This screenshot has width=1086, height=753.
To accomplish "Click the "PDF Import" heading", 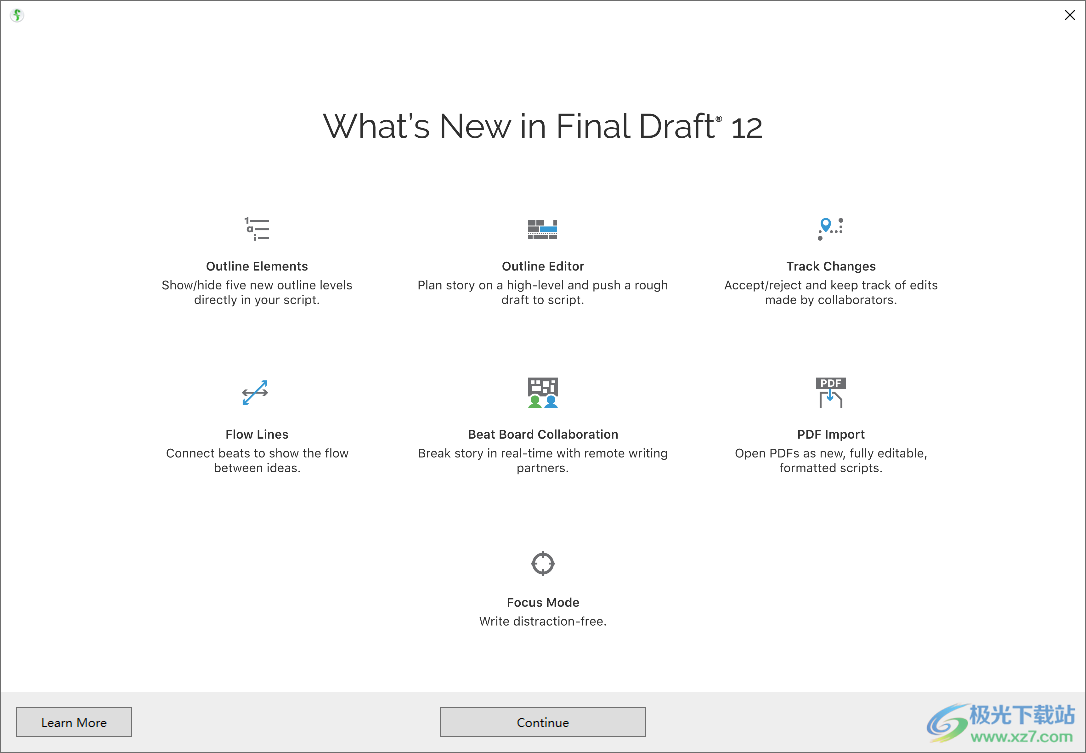I will pyautogui.click(x=831, y=434).
